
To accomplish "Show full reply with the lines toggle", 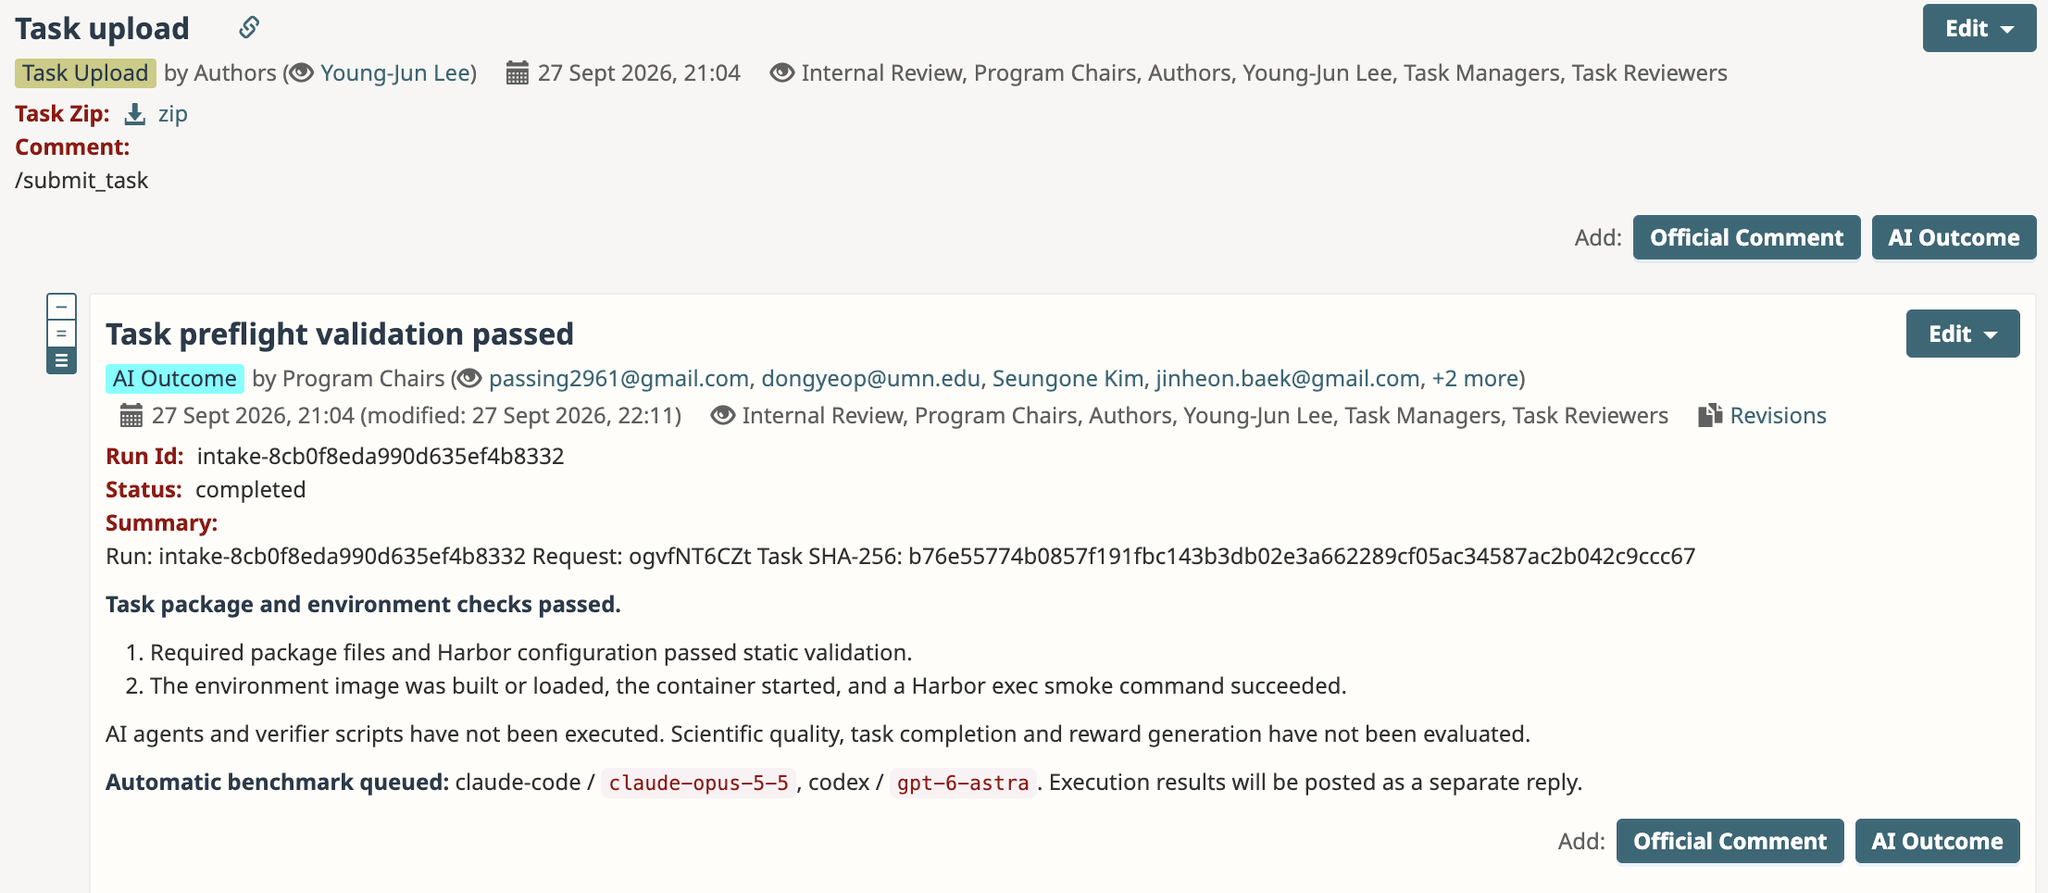I will coord(61,360).
